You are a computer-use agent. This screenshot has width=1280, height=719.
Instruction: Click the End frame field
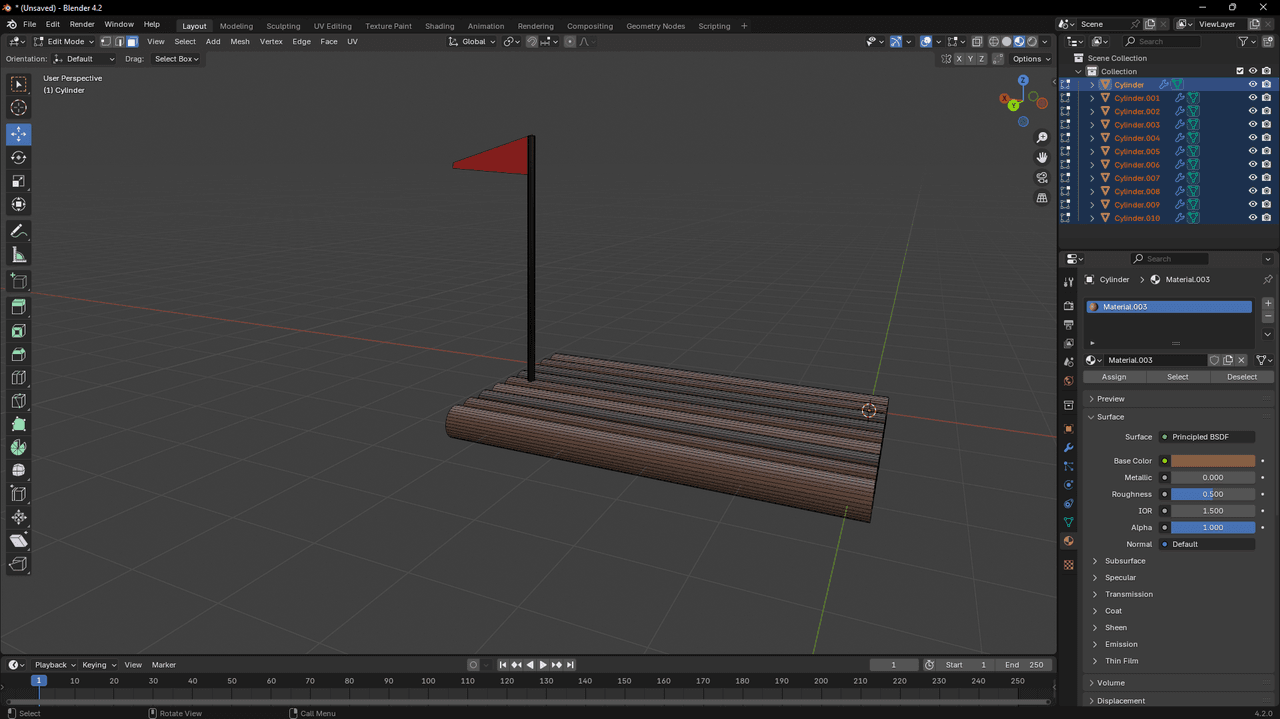[x=1024, y=665]
